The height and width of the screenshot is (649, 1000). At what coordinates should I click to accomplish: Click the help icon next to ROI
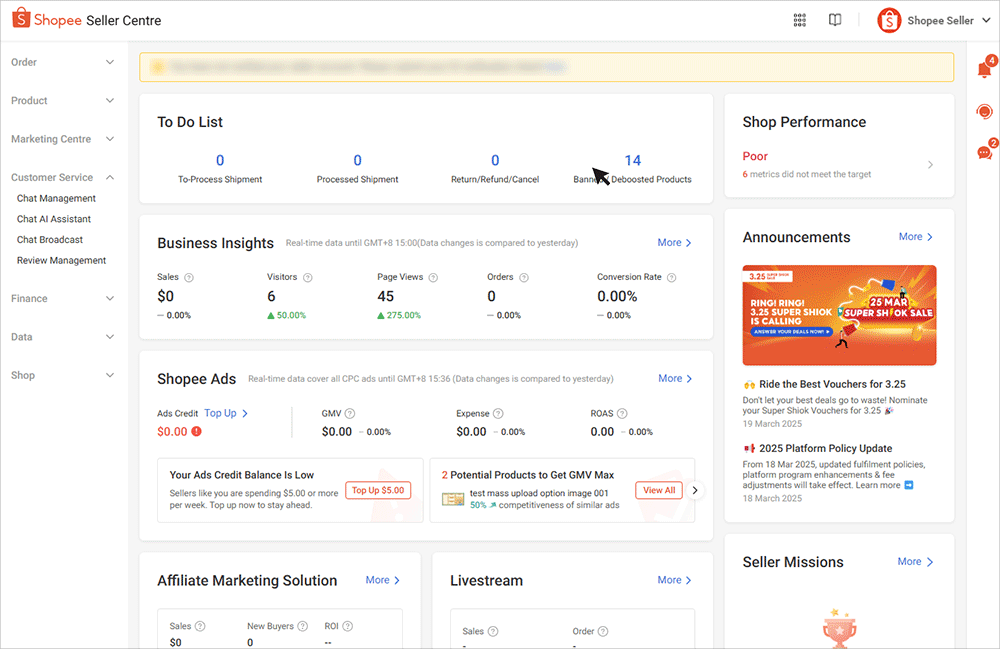click(x=348, y=626)
